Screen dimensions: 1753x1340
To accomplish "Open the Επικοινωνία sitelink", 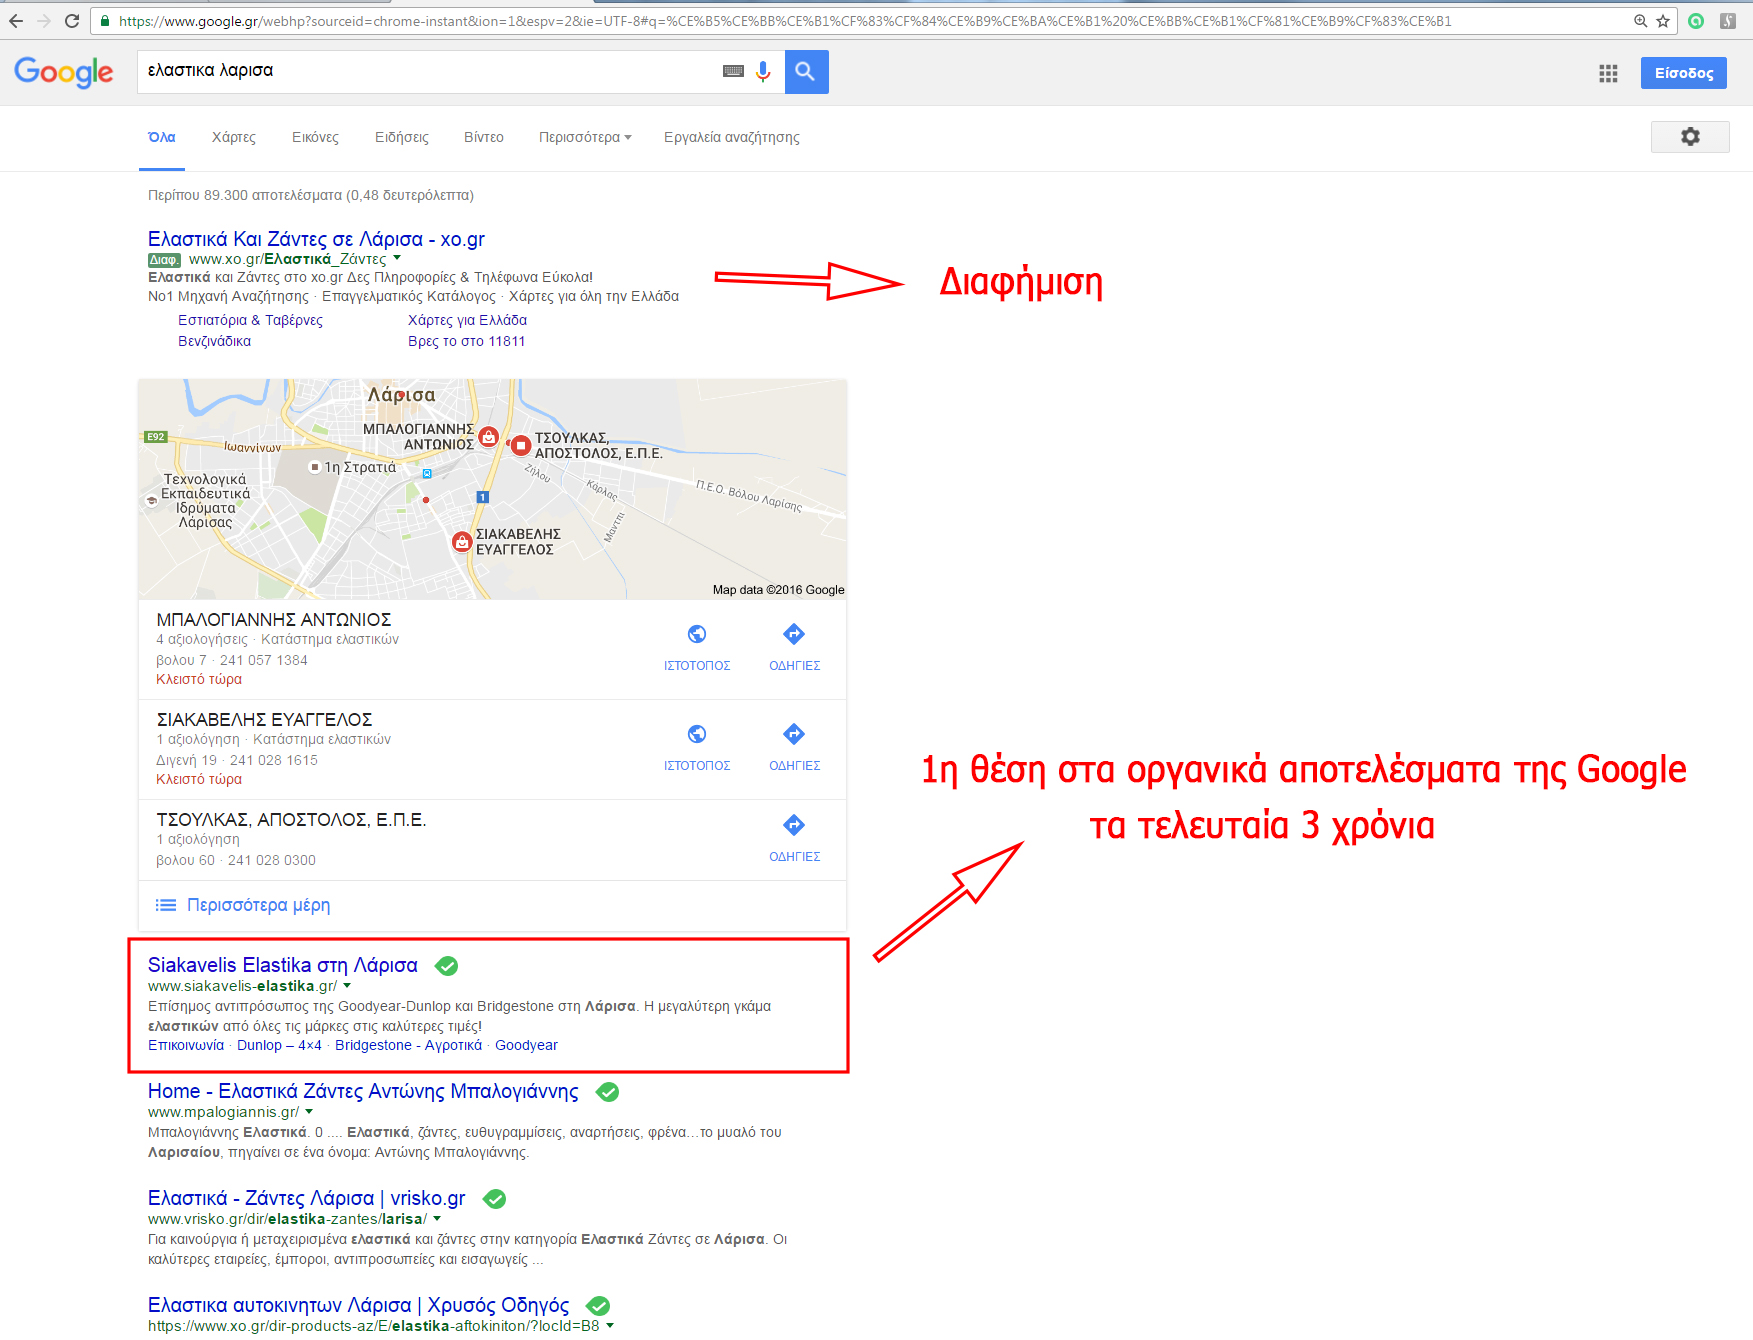I will [186, 1045].
